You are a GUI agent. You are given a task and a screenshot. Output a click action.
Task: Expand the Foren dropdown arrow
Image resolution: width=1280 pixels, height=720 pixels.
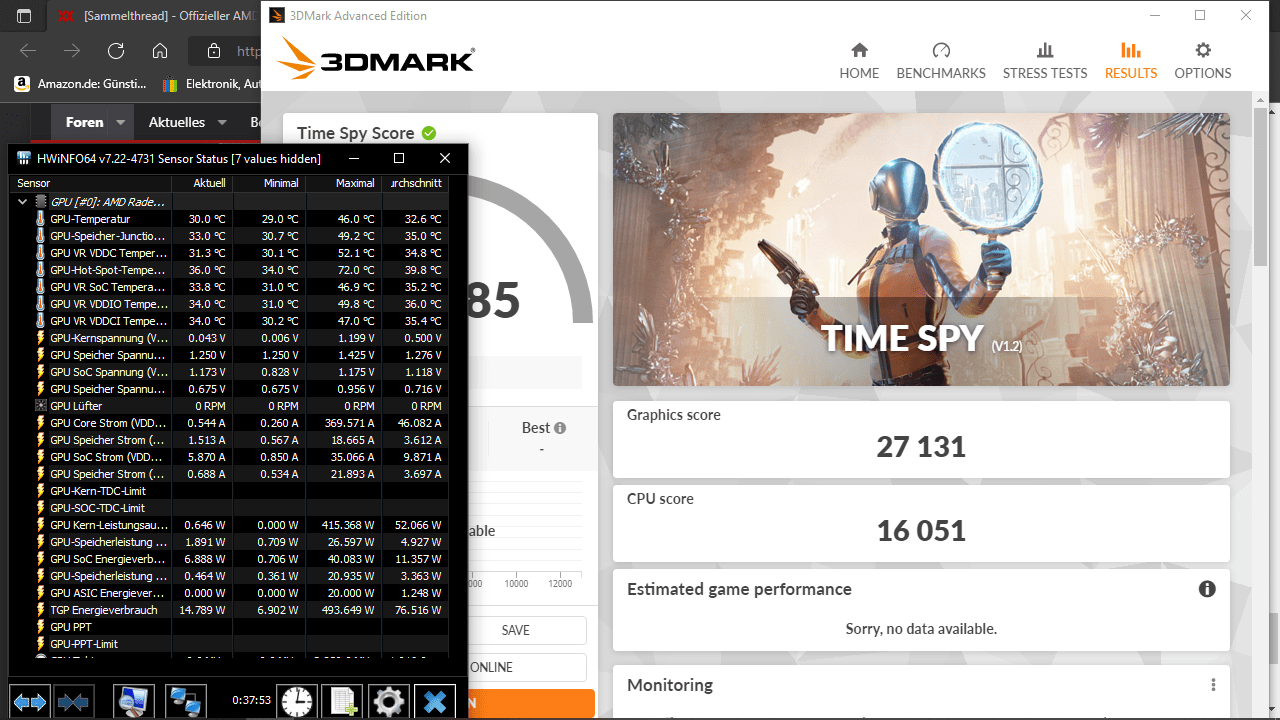121,123
